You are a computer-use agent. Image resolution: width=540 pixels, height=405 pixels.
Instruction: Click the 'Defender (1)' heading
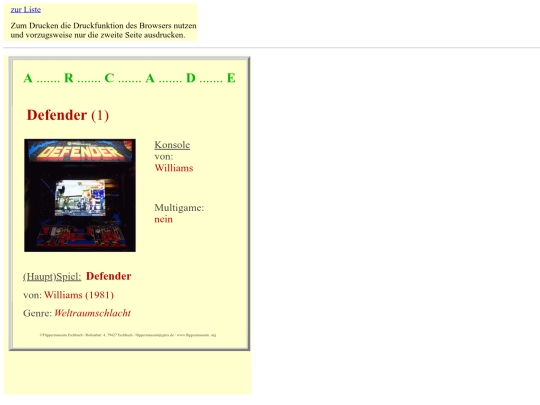point(68,115)
